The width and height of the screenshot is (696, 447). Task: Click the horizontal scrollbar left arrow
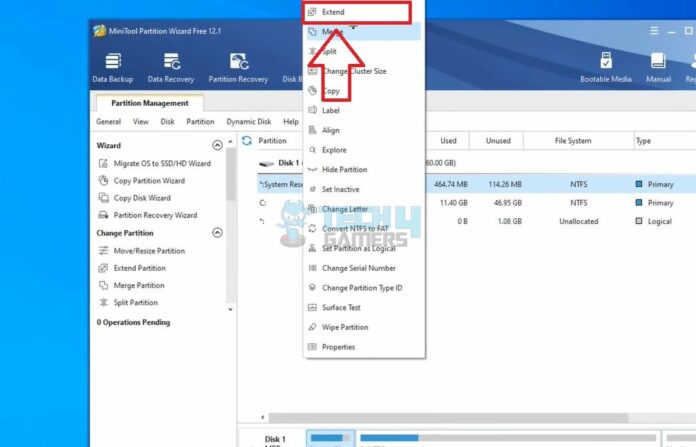click(263, 417)
